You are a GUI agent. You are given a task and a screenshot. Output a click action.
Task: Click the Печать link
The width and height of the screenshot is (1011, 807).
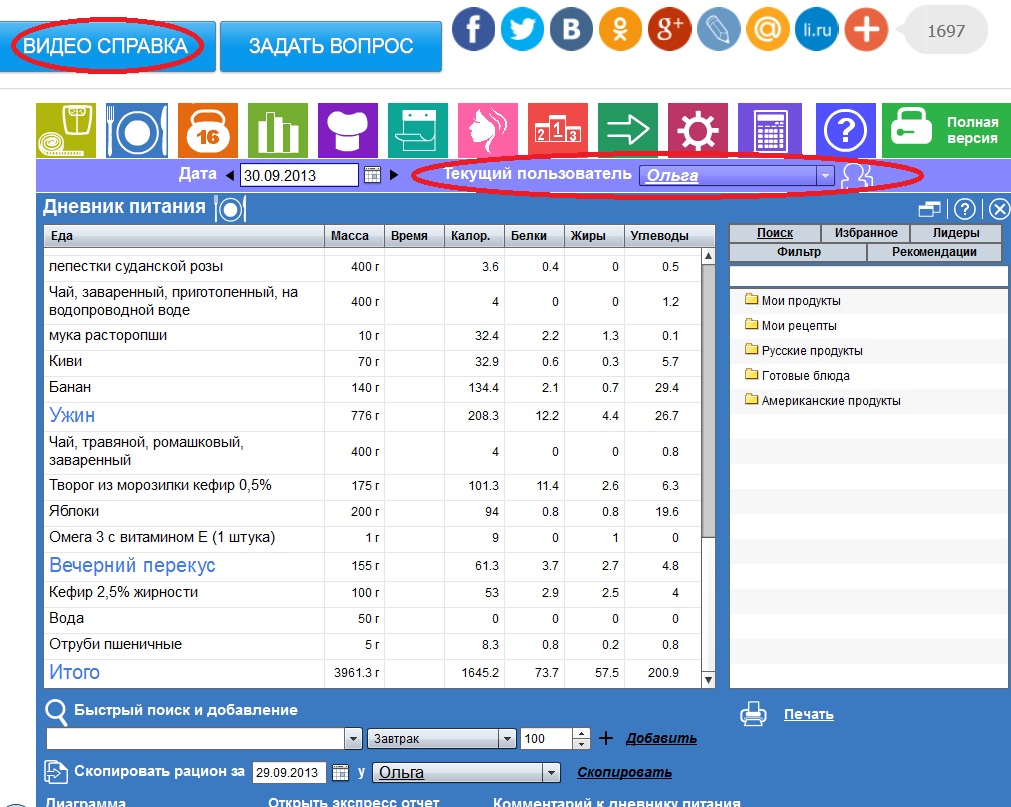click(808, 714)
